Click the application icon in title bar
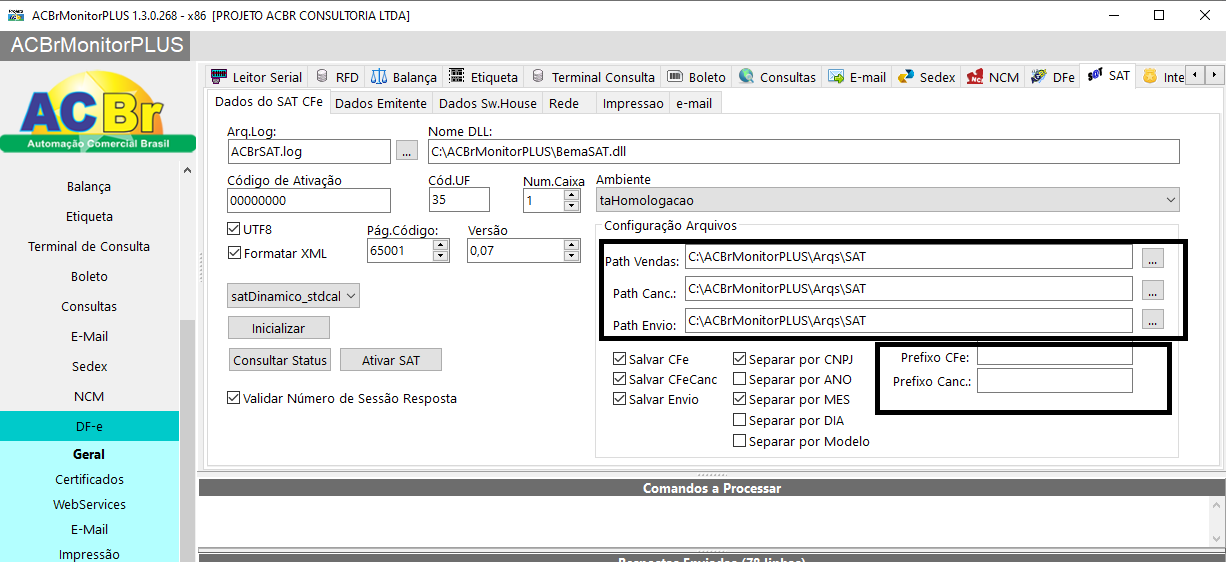The width and height of the screenshot is (1226, 562). 15,15
